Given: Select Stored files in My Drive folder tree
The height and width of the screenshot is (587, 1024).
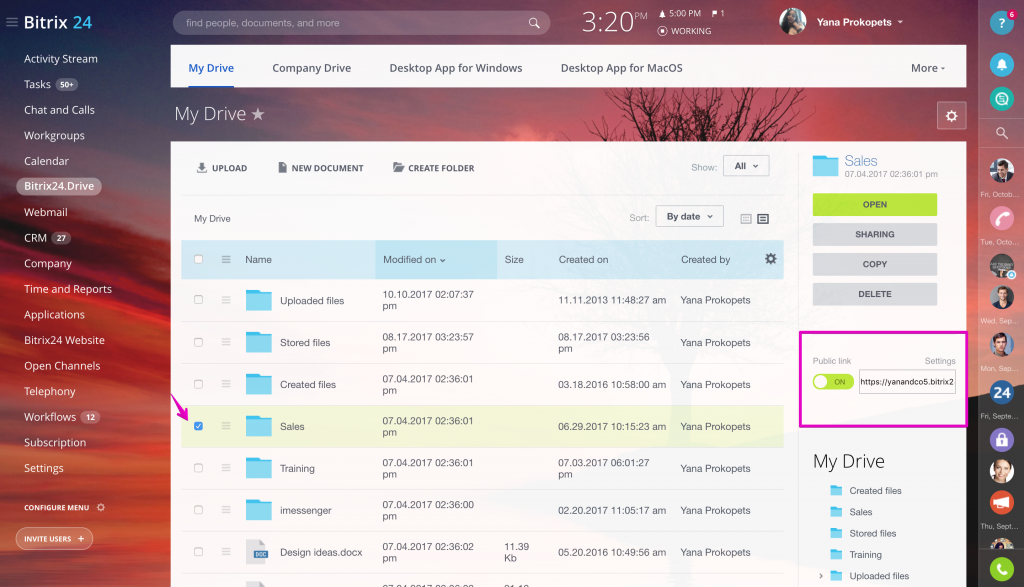Looking at the screenshot, I should [872, 533].
